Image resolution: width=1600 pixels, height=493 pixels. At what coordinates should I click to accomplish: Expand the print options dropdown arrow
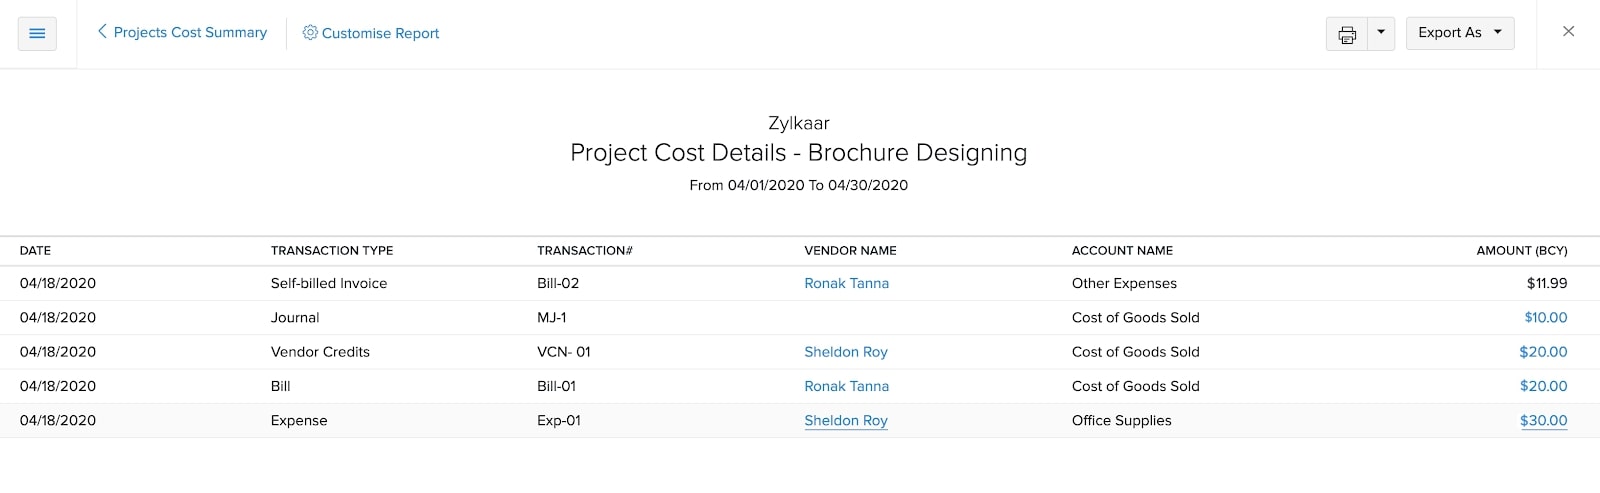1381,33
